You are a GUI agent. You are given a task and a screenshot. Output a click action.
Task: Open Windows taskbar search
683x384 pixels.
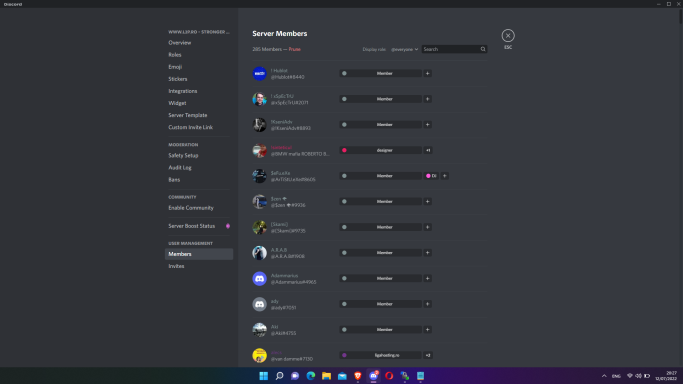click(279, 376)
